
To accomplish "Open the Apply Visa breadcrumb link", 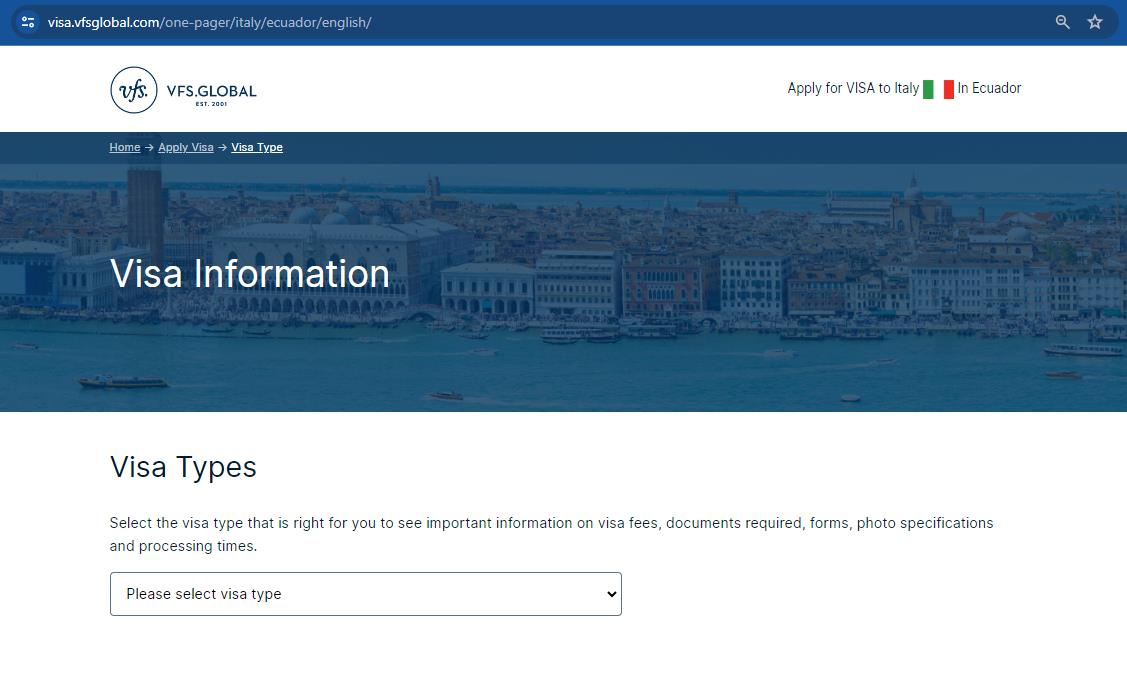I will (x=186, y=147).
